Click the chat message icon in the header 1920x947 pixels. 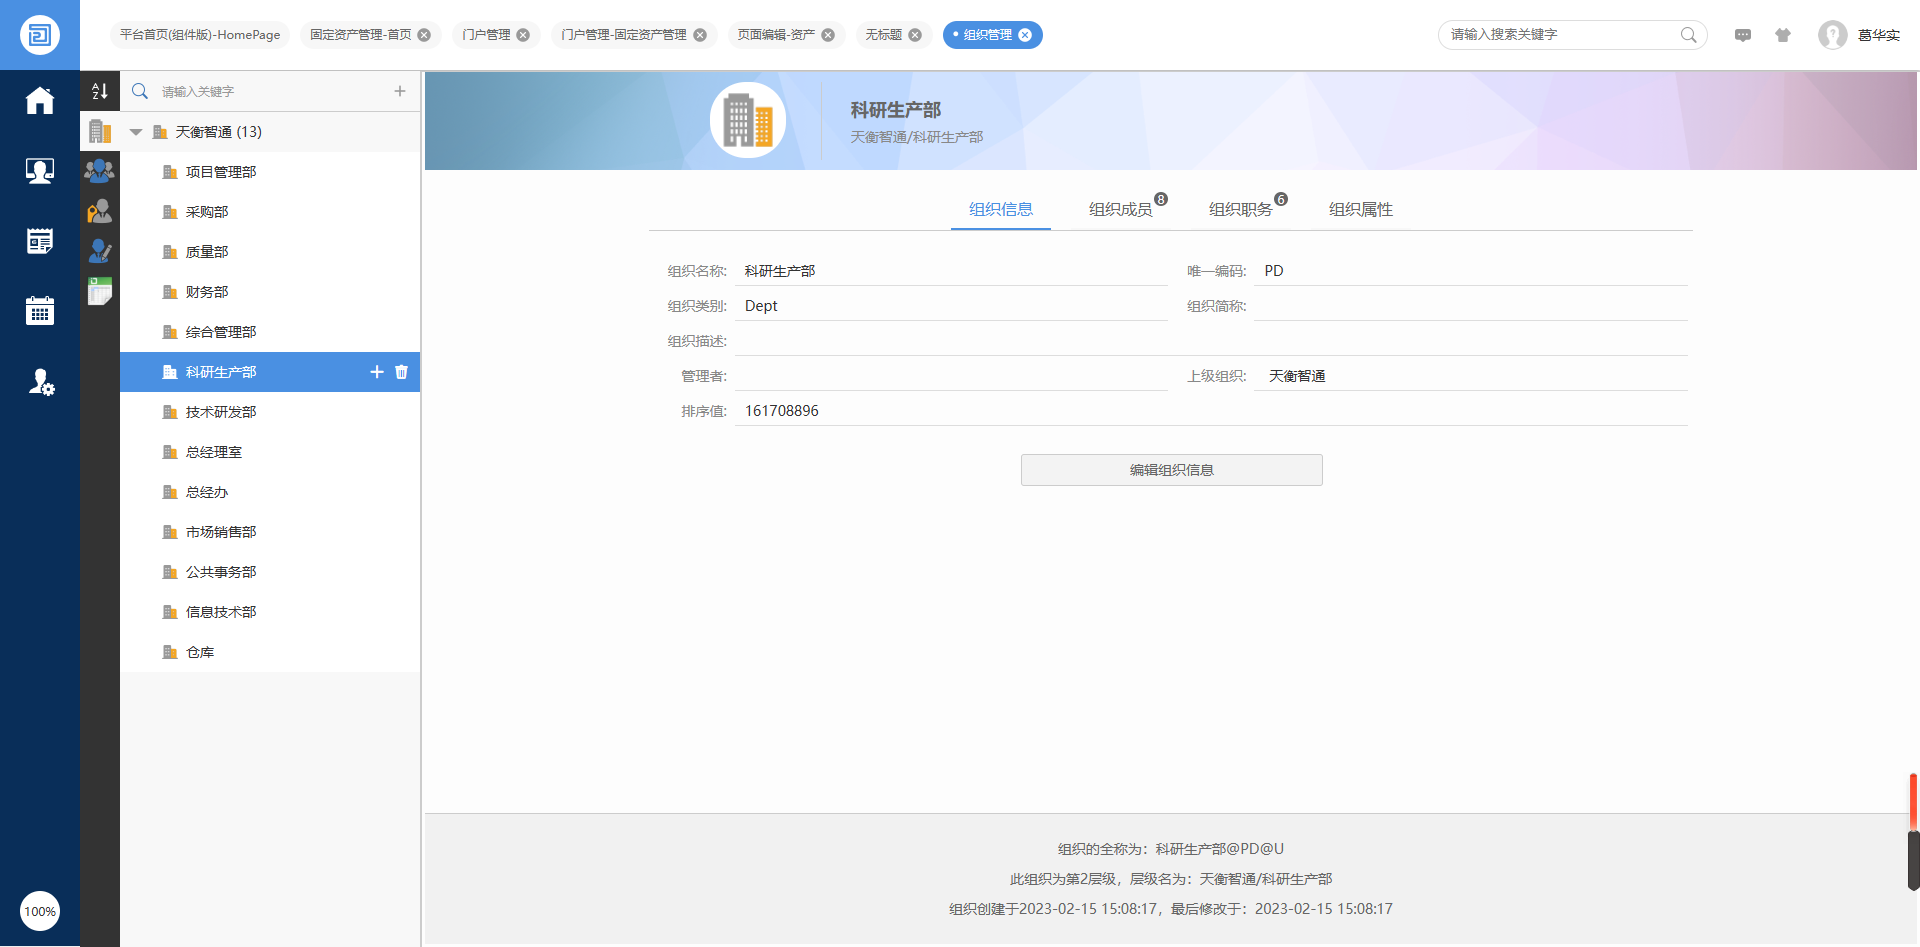pyautogui.click(x=1743, y=35)
